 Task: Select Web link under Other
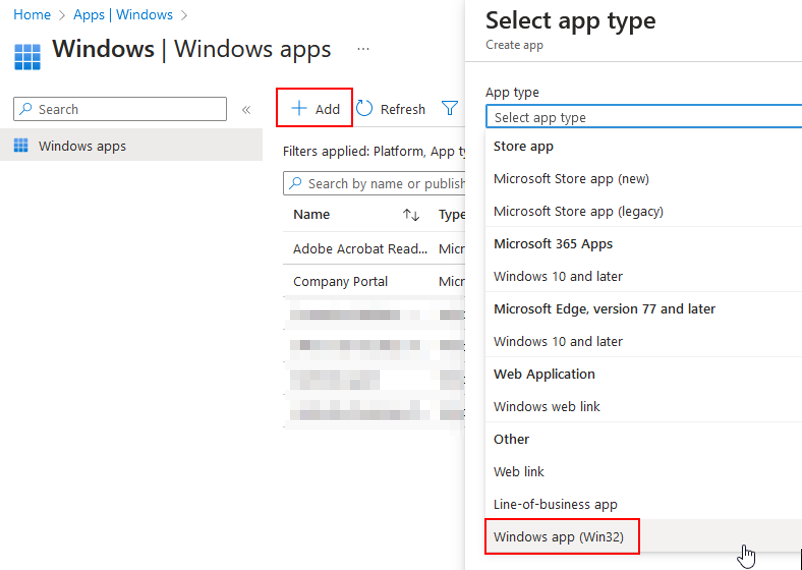519,471
